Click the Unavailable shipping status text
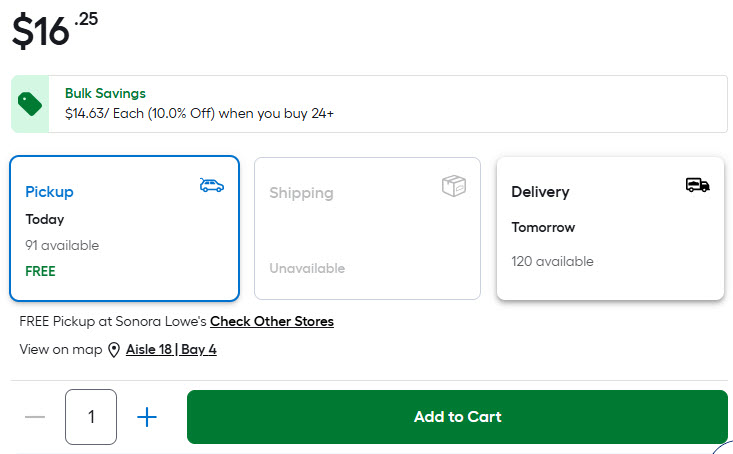The height and width of the screenshot is (454, 733). (307, 269)
